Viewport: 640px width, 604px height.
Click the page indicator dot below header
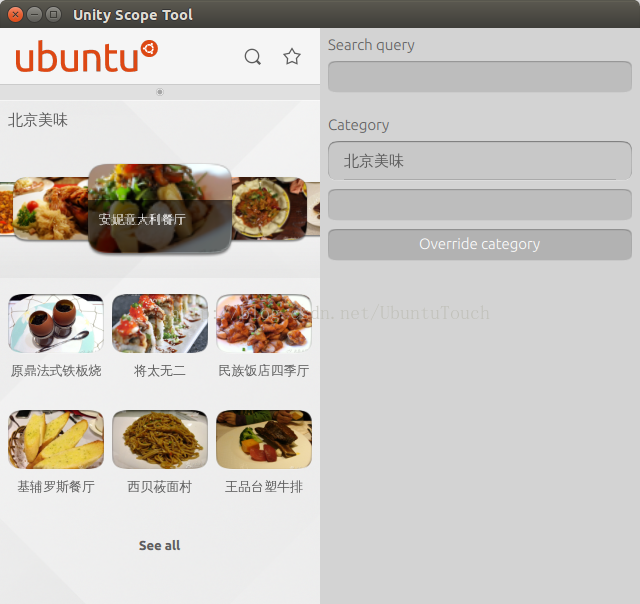click(x=160, y=92)
